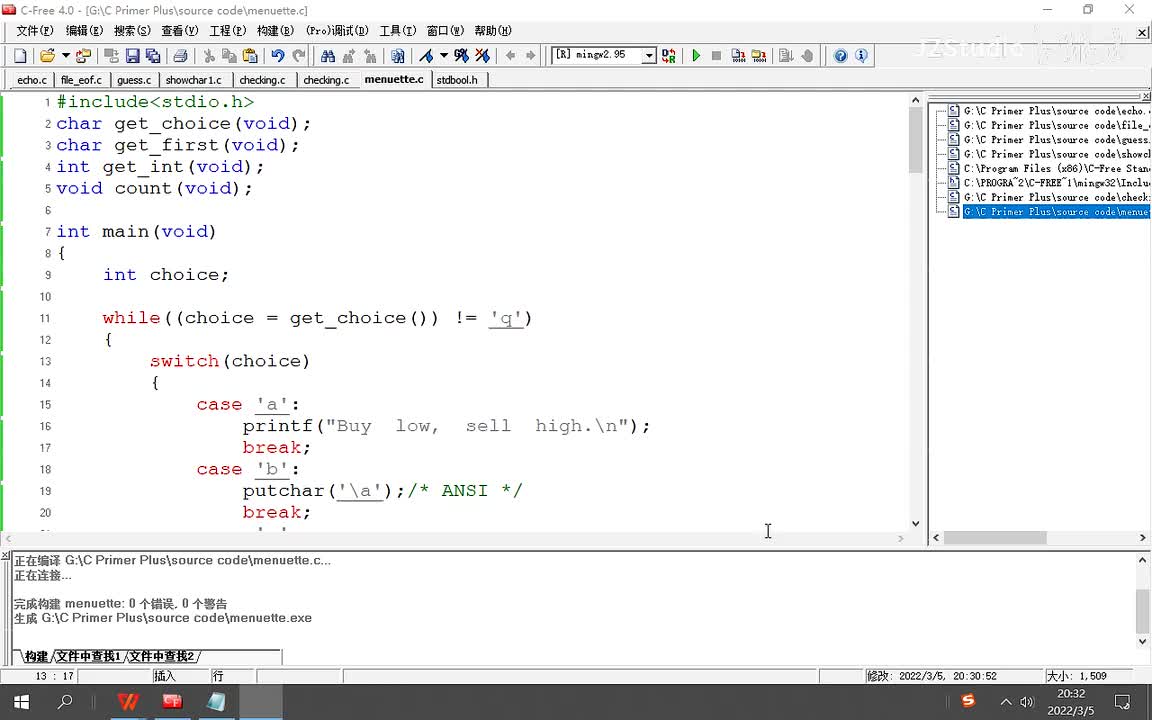Open the 工具(T) menu
Viewport: 1152px width, 720px height.
[397, 31]
